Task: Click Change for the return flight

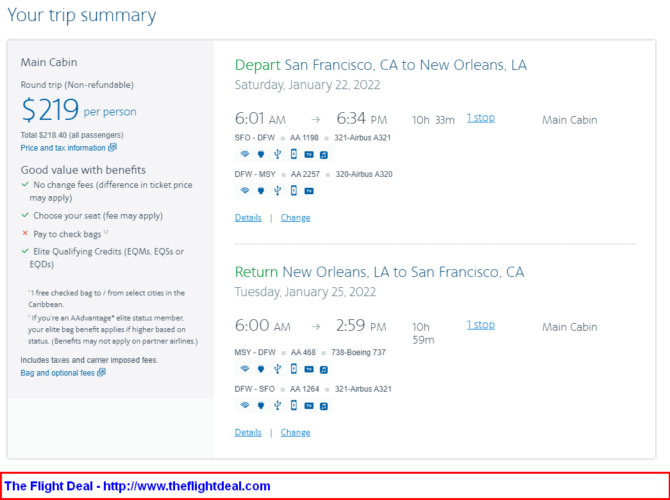Action: [x=295, y=432]
